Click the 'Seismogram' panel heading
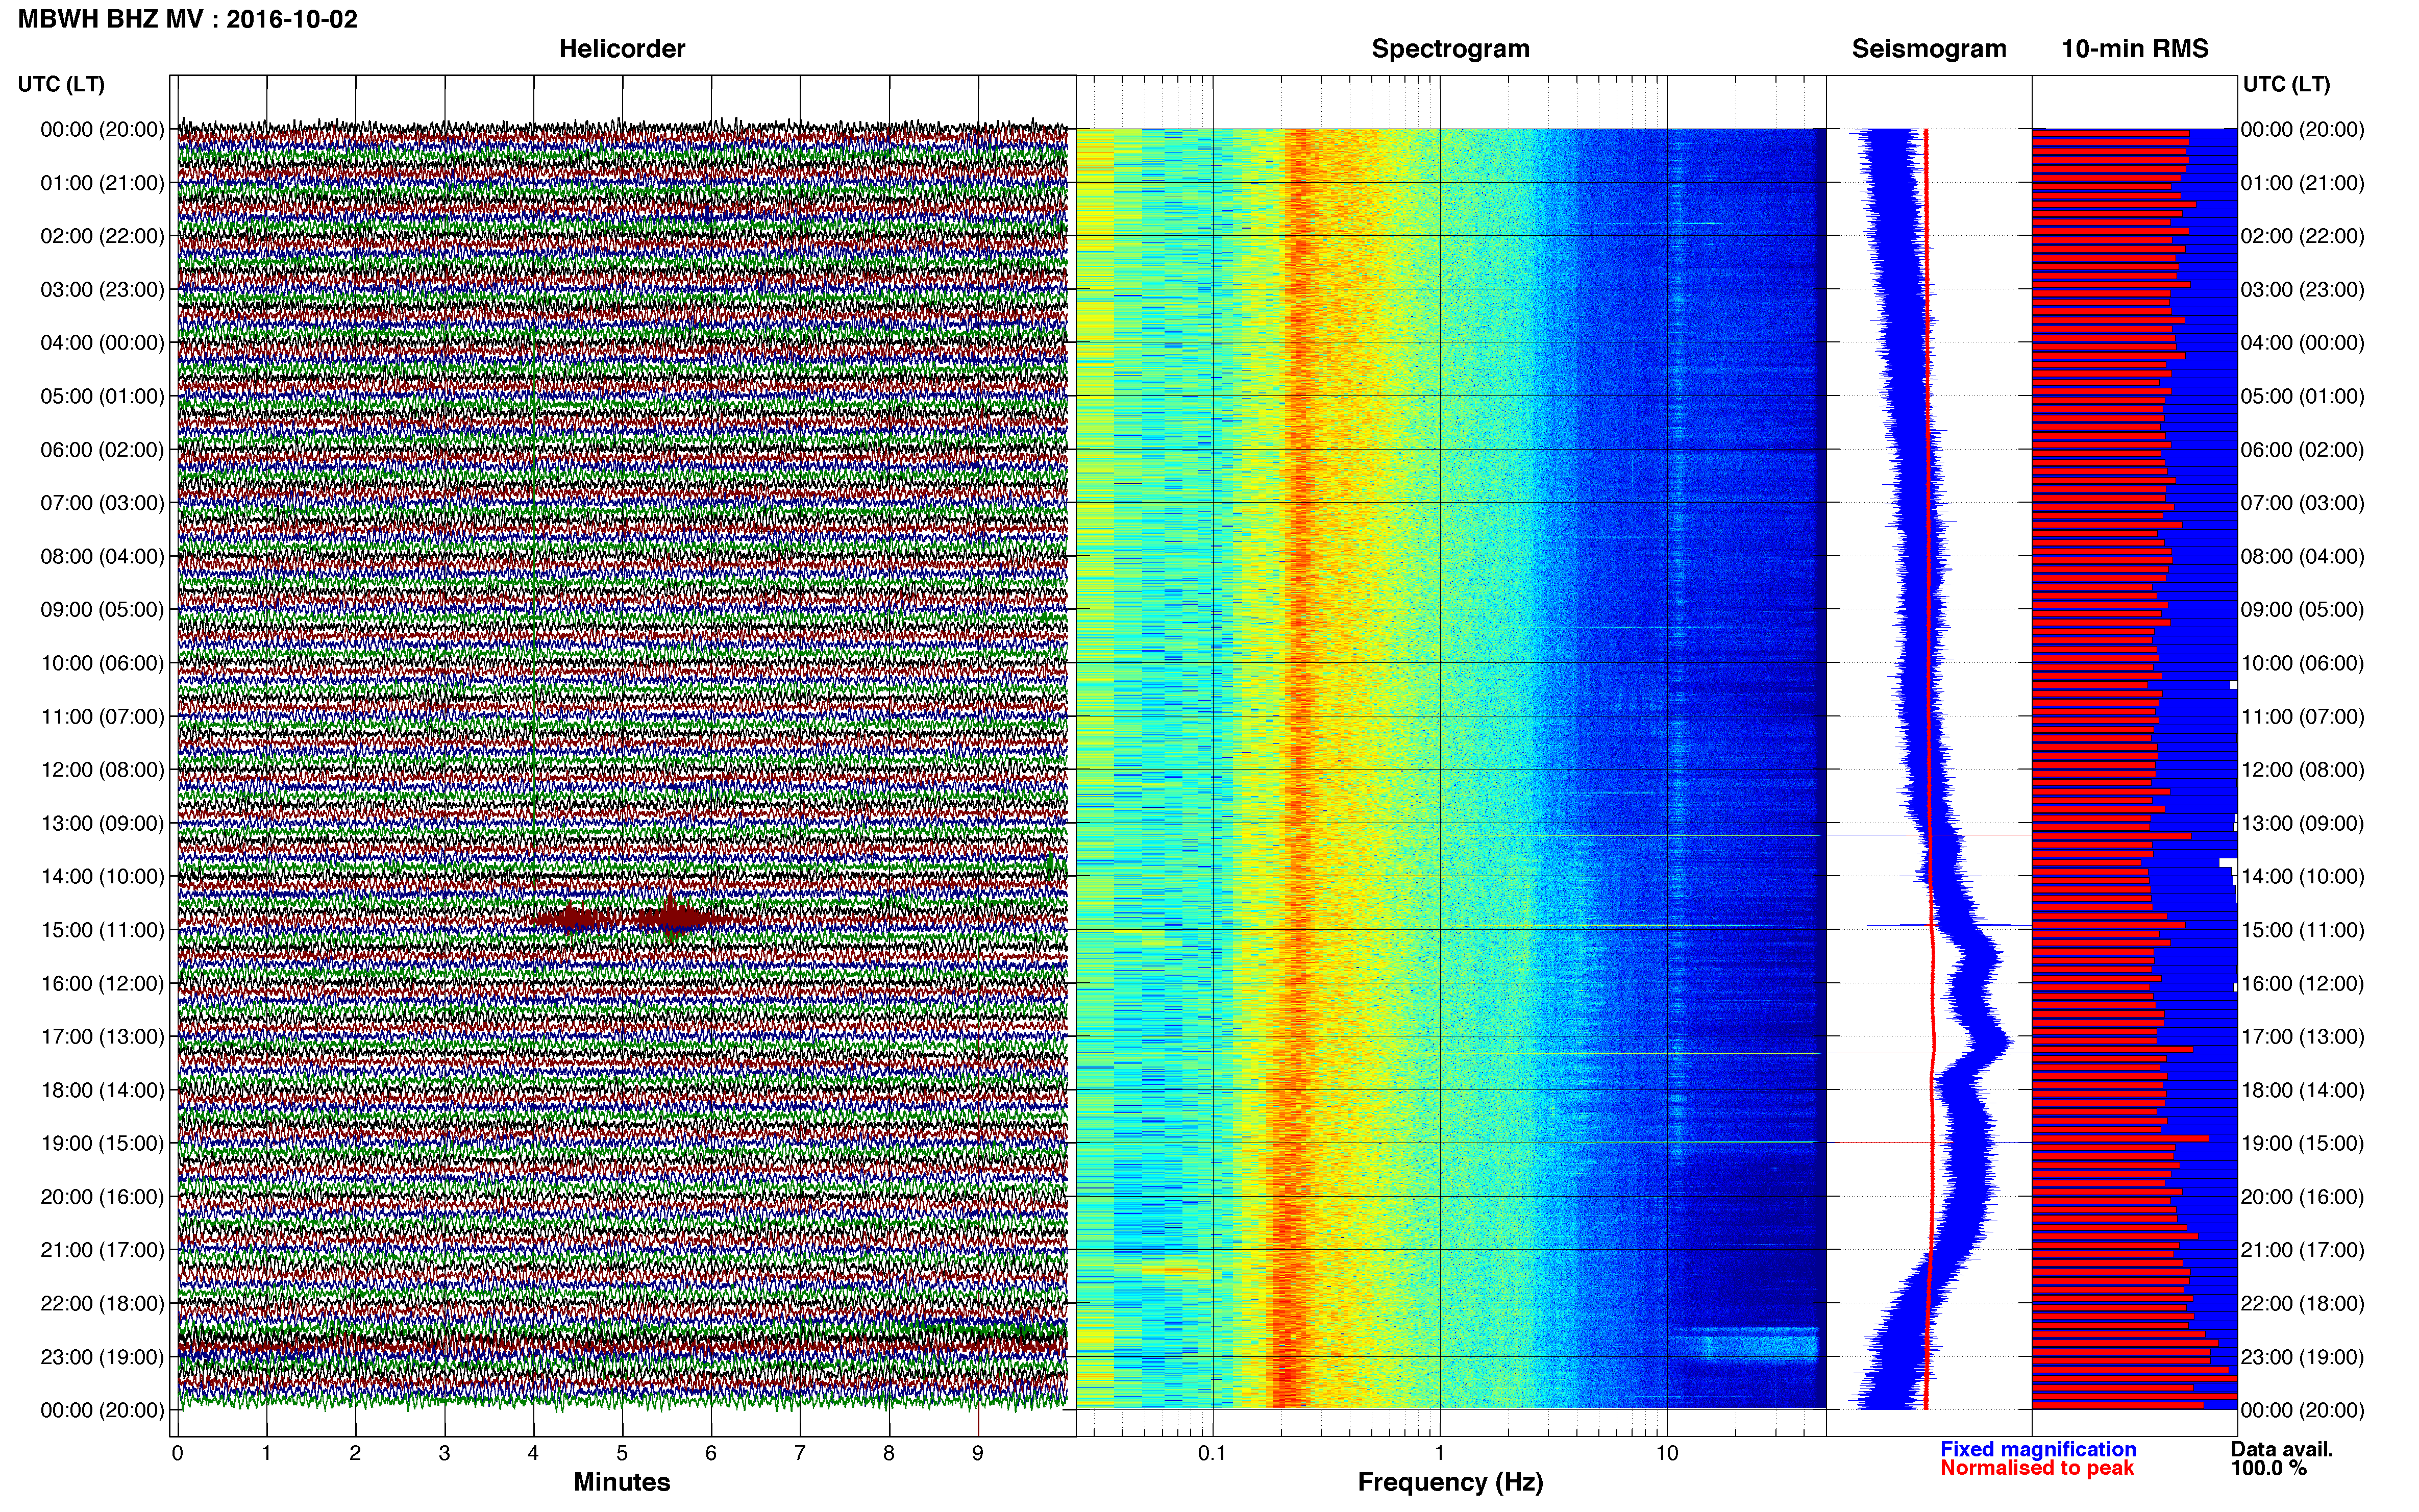This screenshot has height=1512, width=2419. pos(1929,48)
